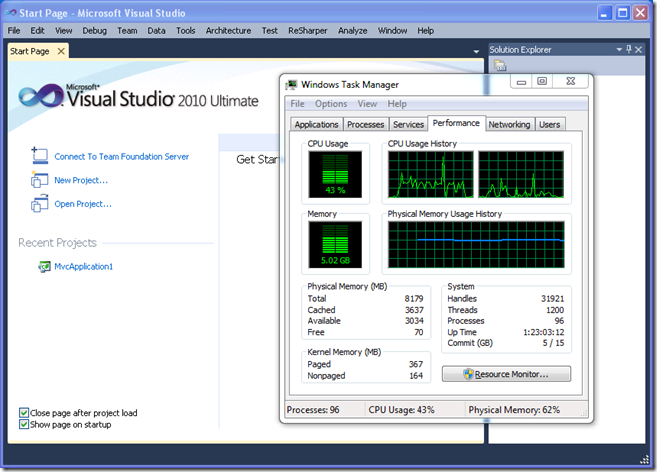Click the second CPU Usage History graph

[x=521, y=174]
